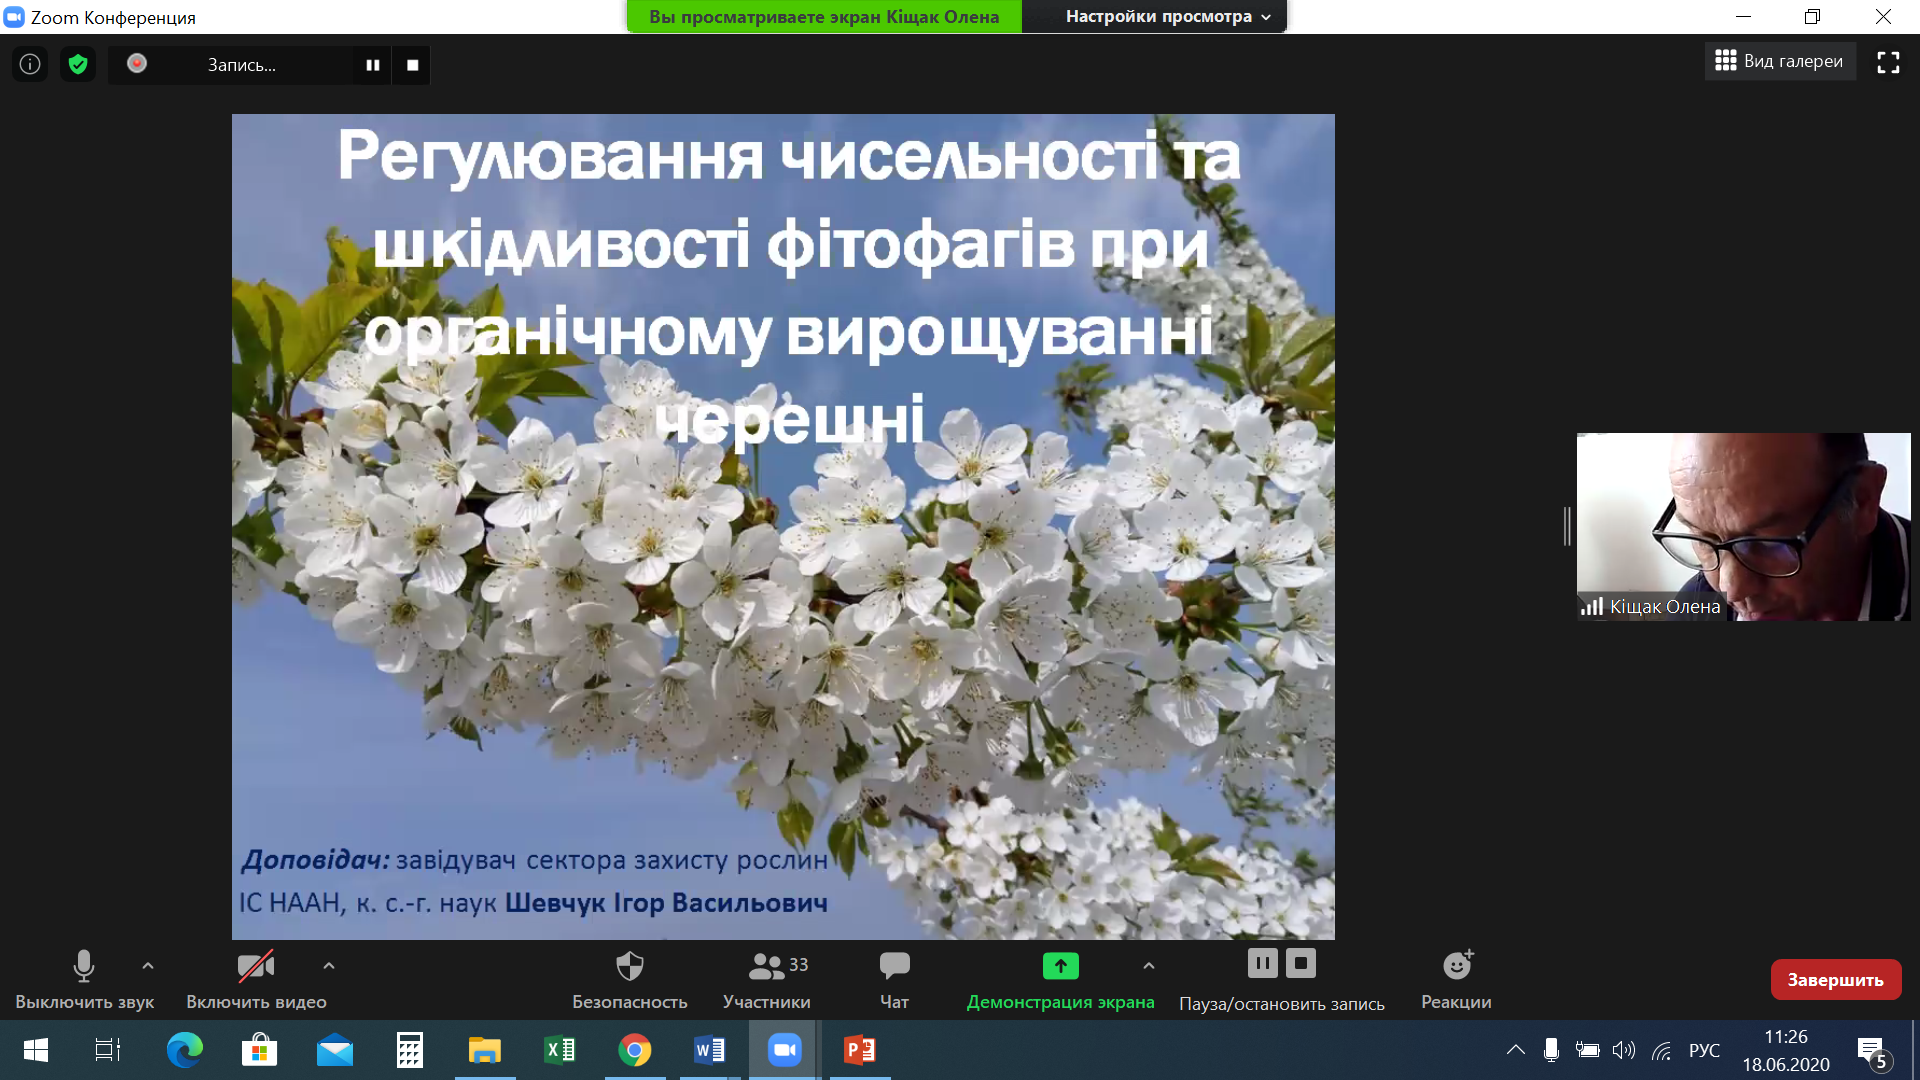Expand video options arrow beside camera
This screenshot has width=1920, height=1080.
coord(329,966)
